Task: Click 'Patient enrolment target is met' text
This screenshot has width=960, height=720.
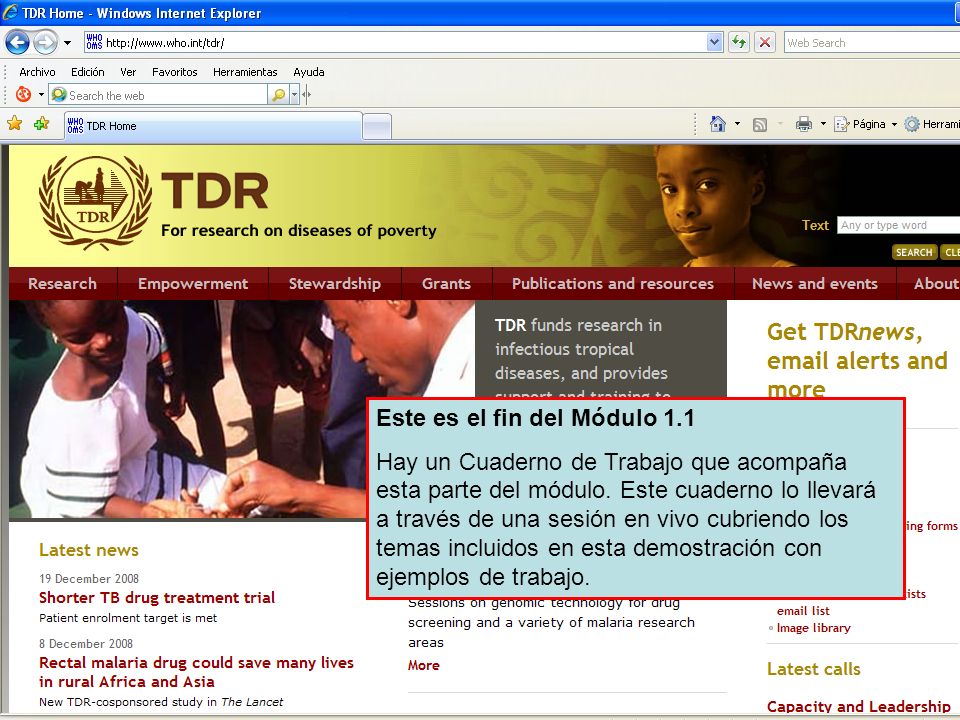Action: [128, 618]
